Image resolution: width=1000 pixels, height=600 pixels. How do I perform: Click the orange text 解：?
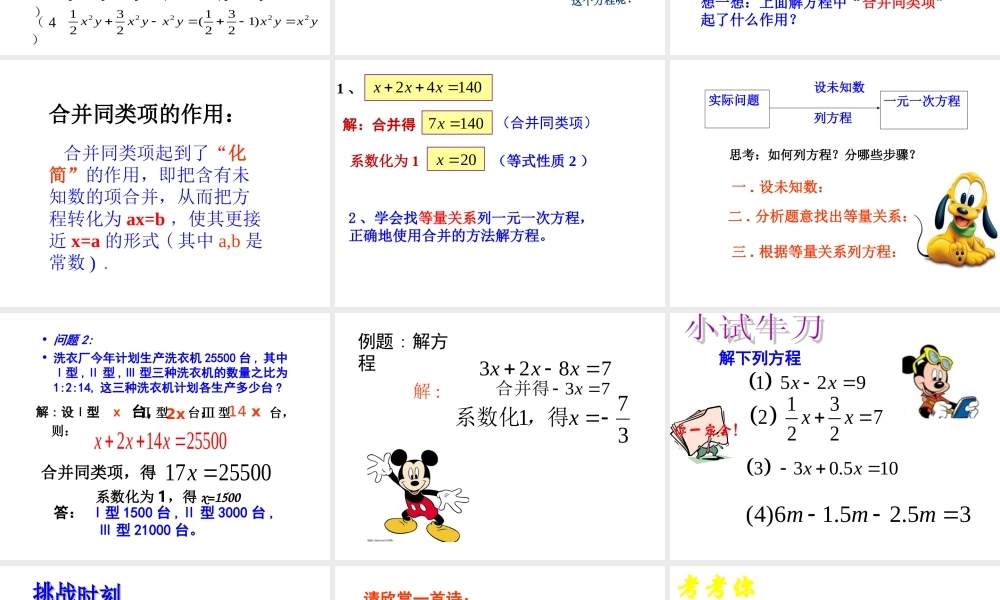click(427, 391)
